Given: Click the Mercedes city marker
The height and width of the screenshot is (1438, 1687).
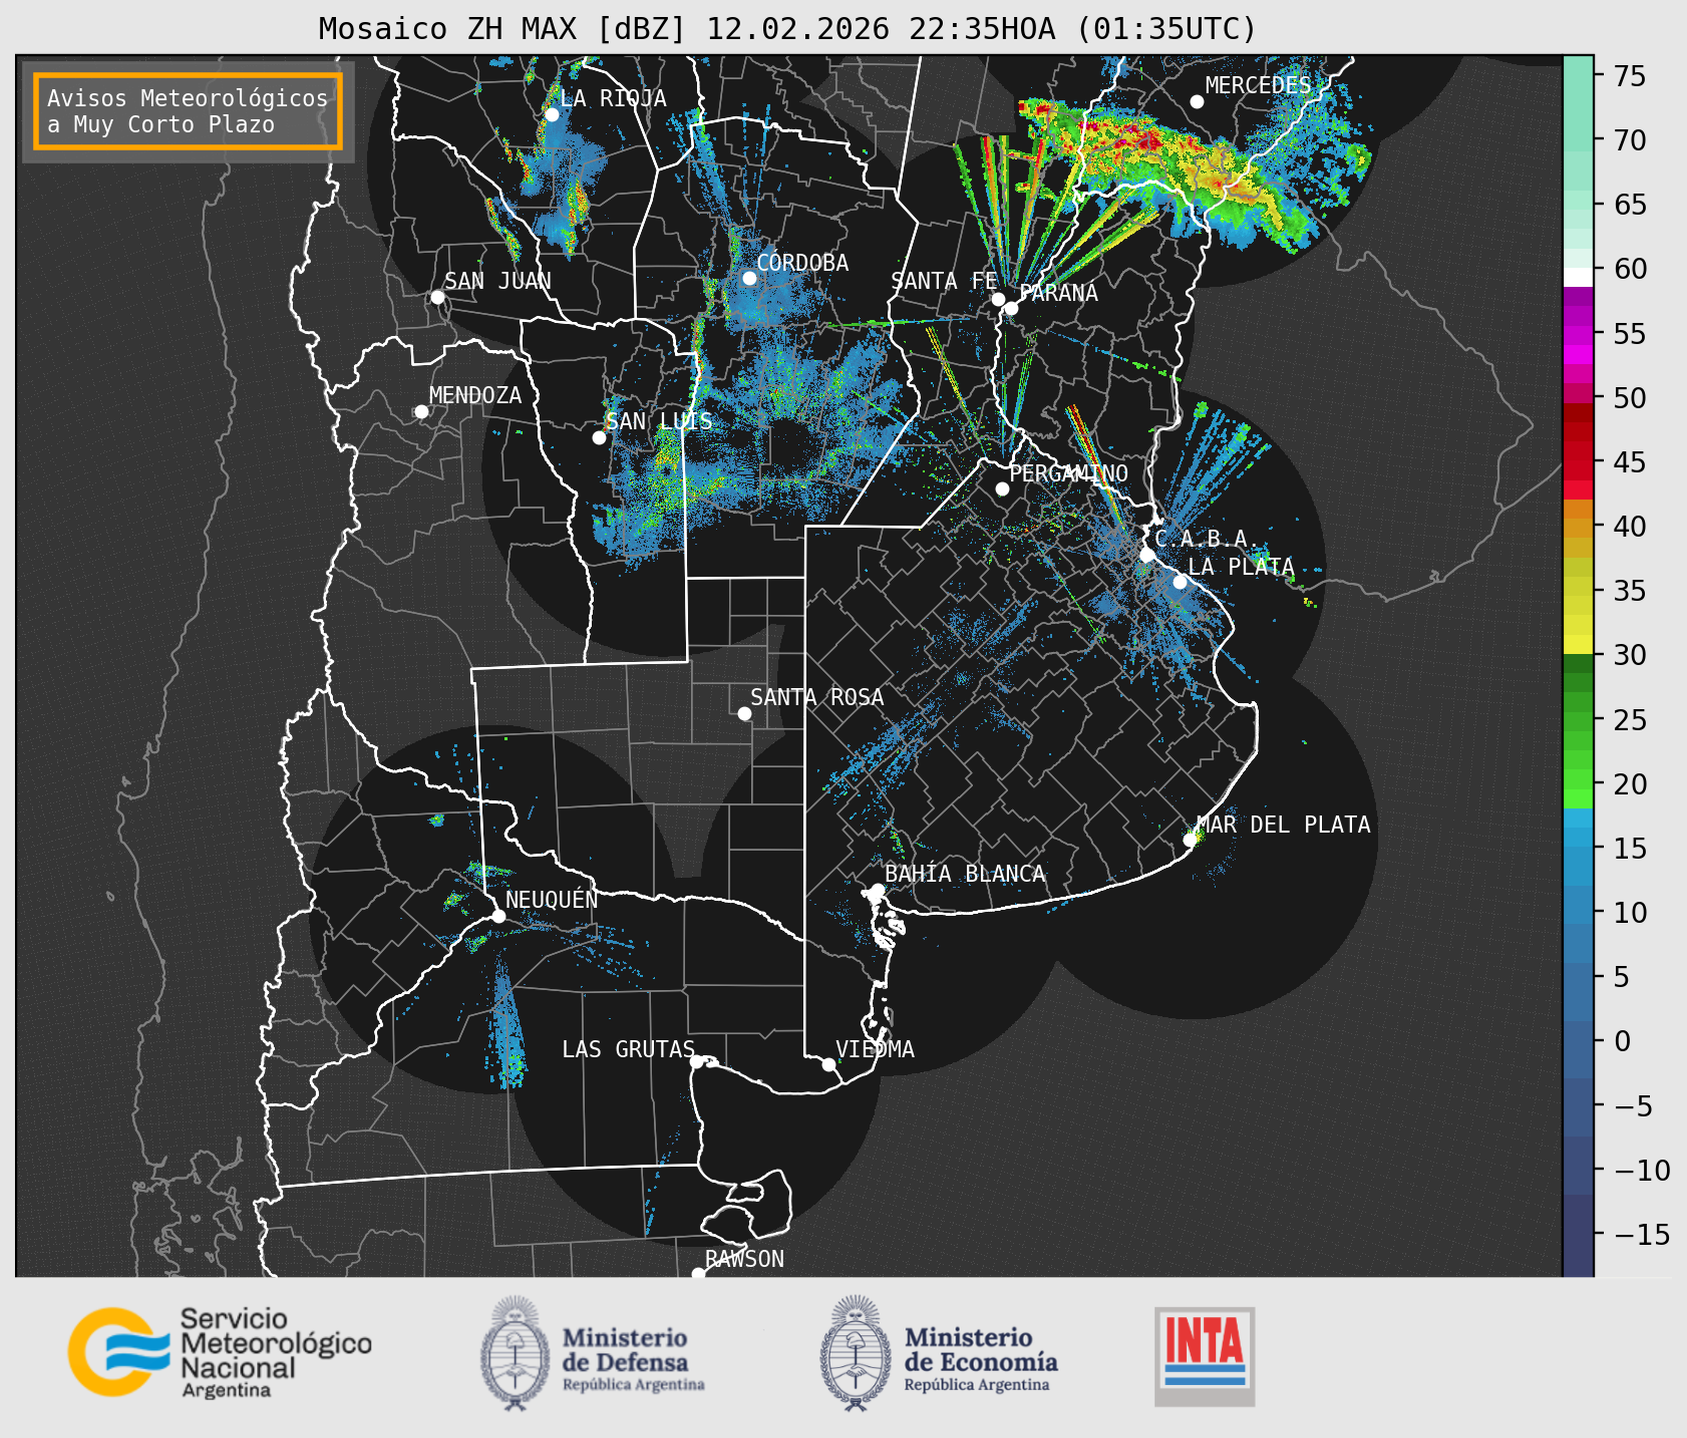Looking at the screenshot, I should (x=1197, y=102).
